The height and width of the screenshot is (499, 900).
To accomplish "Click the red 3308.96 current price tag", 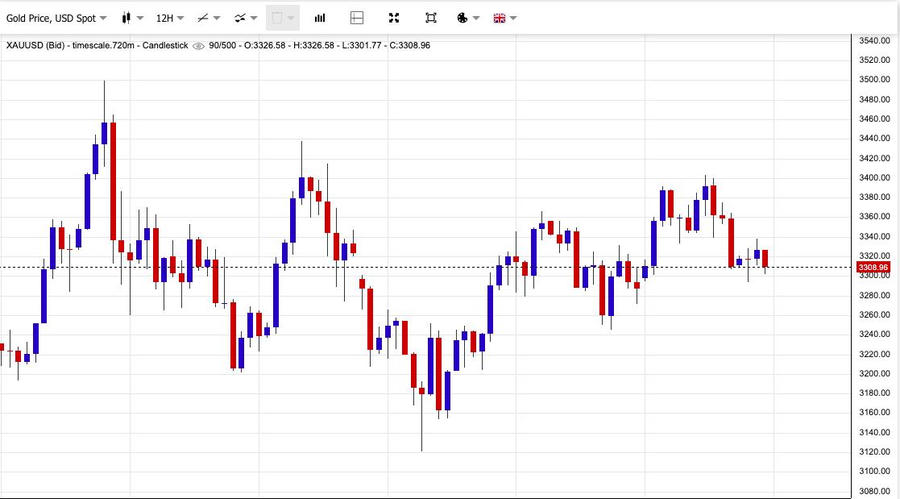I will (873, 268).
